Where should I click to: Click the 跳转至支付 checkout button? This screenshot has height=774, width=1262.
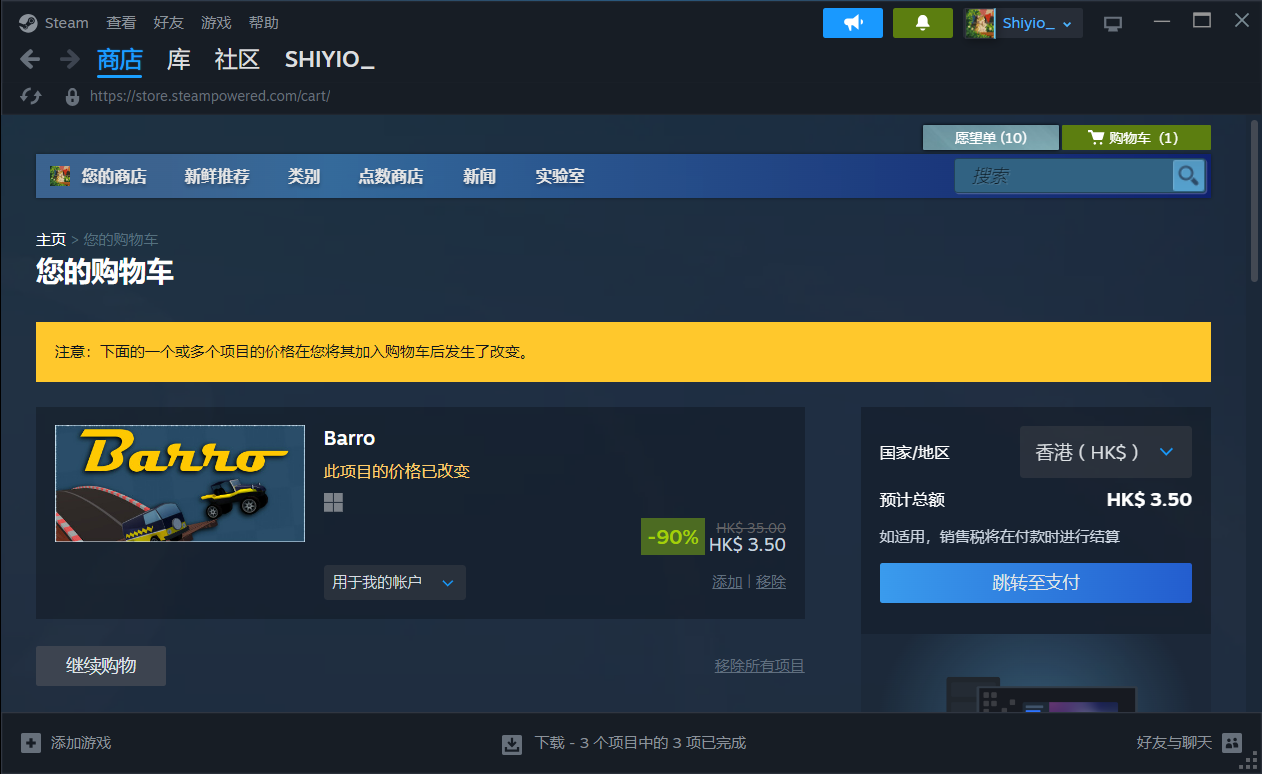[1035, 583]
